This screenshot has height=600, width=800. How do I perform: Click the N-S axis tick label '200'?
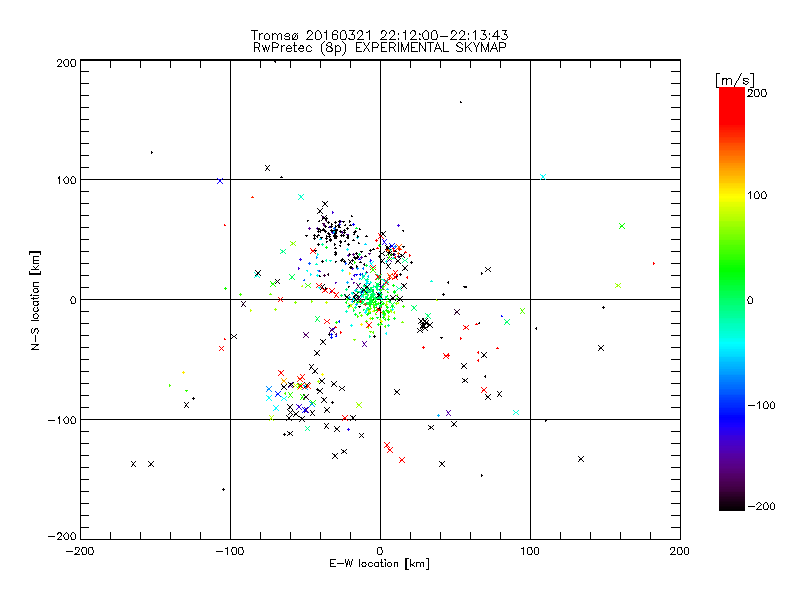66,63
